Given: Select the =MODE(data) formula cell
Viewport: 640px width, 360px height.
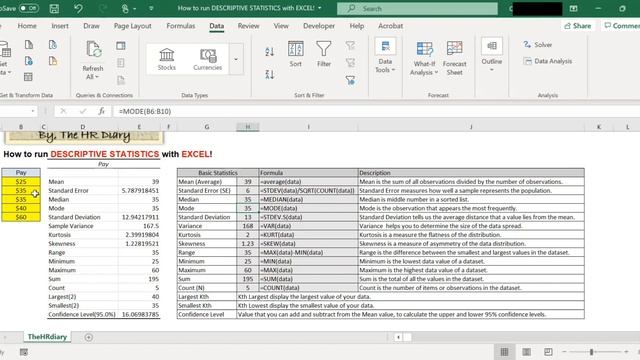Looking at the screenshot, I should pyautogui.click(x=308, y=208).
